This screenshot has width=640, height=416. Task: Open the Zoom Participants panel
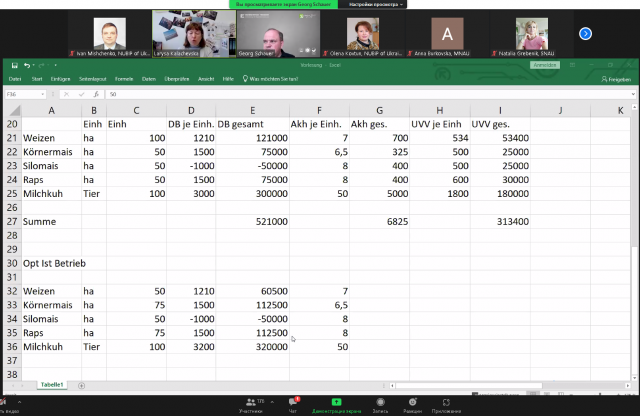click(251, 403)
